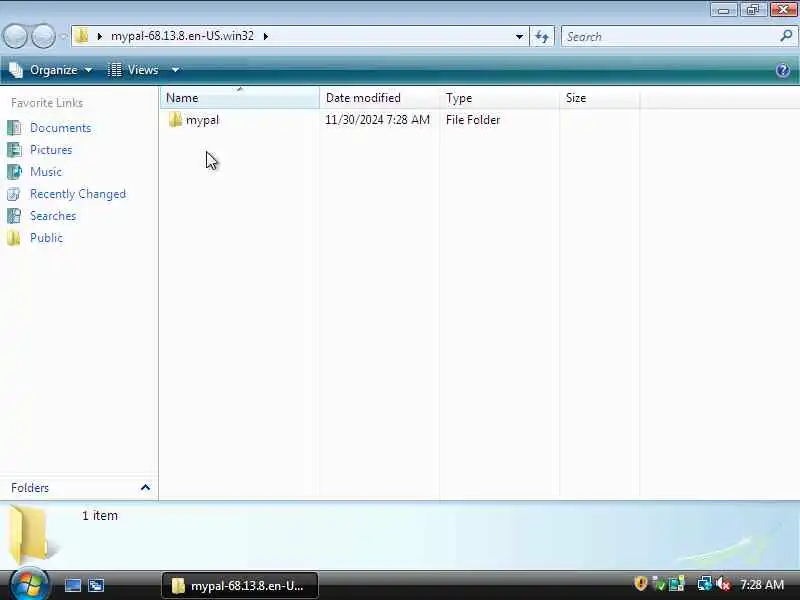The width and height of the screenshot is (800, 600).
Task: Click the Public folder icon
Action: click(14, 238)
